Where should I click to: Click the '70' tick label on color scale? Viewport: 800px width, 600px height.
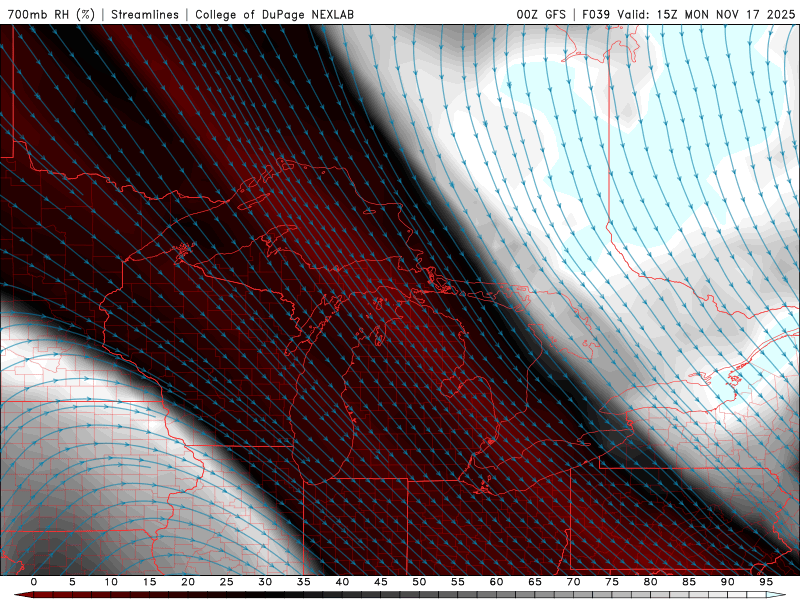pyautogui.click(x=573, y=582)
